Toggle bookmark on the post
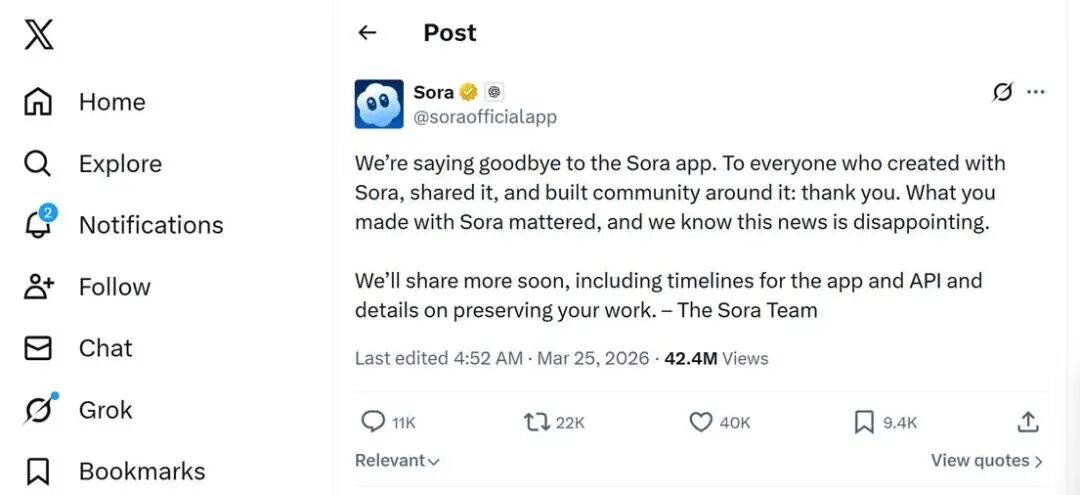The image size is (1080, 495). [864, 423]
